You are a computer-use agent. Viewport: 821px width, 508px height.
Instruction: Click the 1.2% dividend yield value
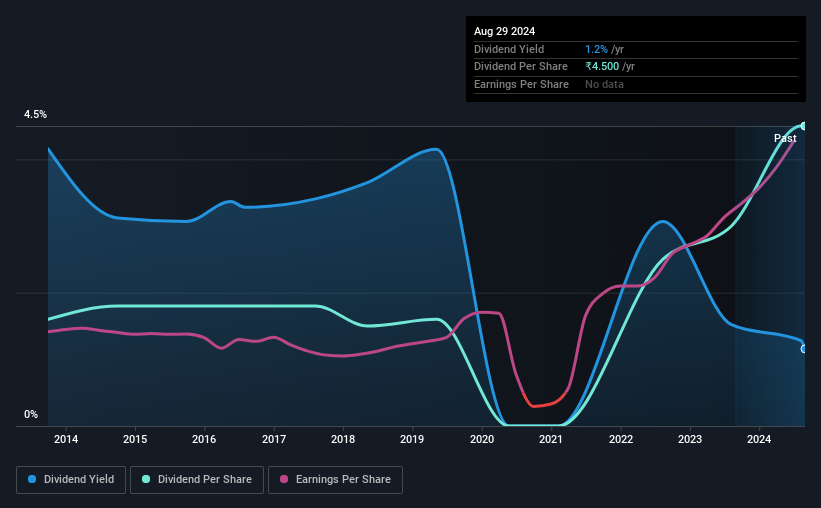596,49
